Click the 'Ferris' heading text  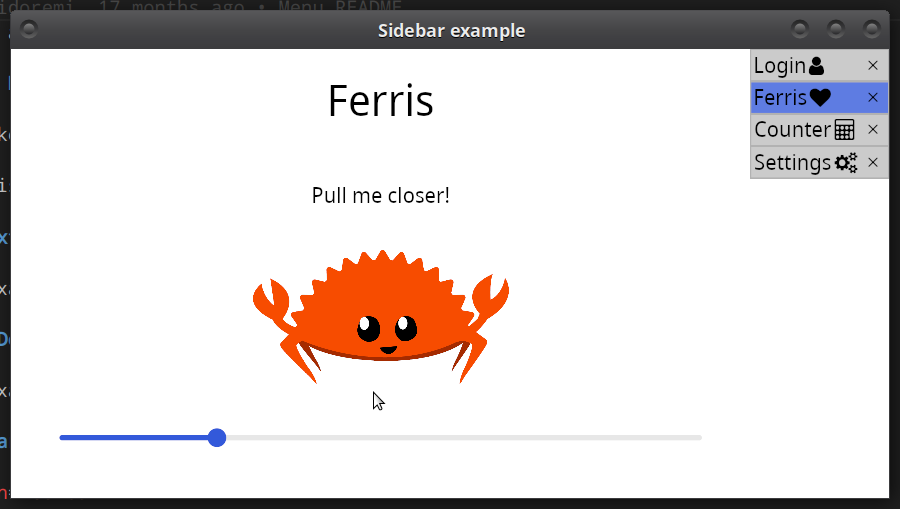(381, 101)
